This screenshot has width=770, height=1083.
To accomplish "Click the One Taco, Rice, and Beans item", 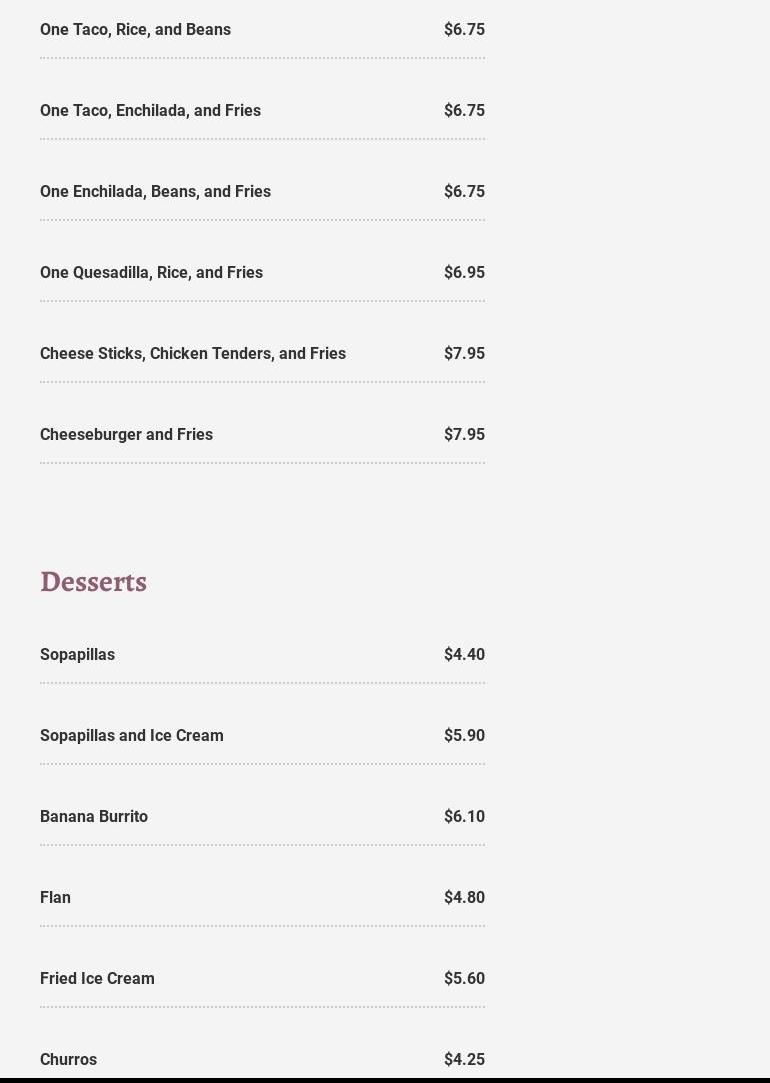I will click(135, 30).
